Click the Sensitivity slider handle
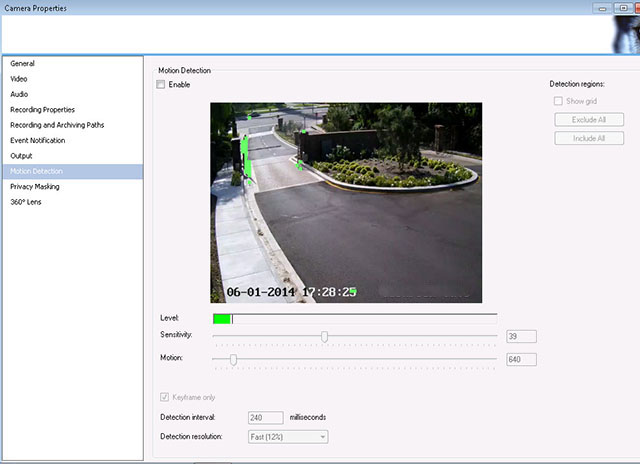Screen dimensions: 640x464 pos(324,336)
